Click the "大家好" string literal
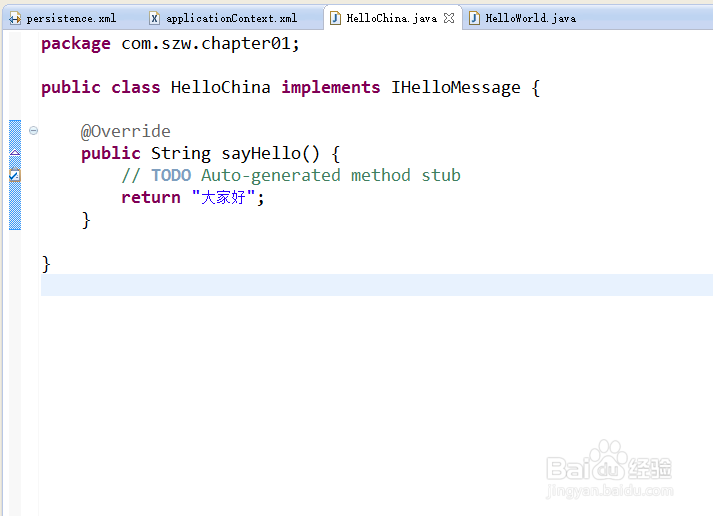This screenshot has width=713, height=516. pyautogui.click(x=223, y=197)
